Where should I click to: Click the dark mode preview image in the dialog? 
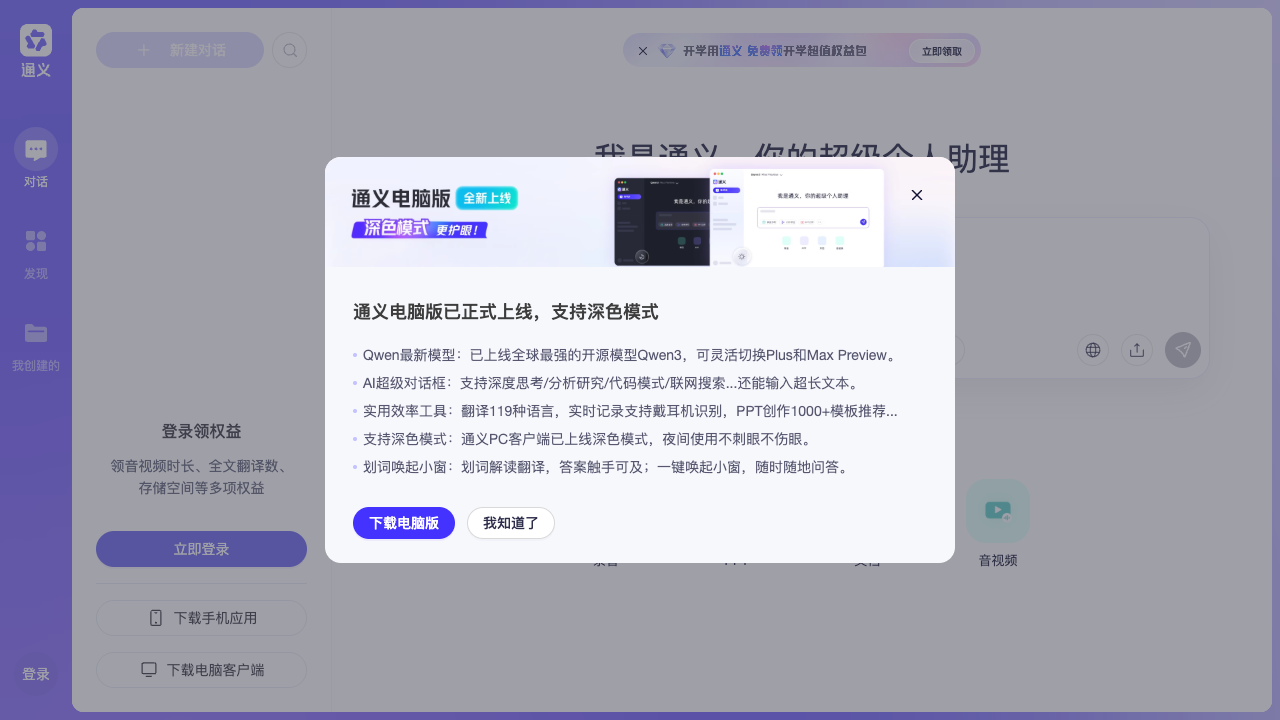[x=665, y=216]
